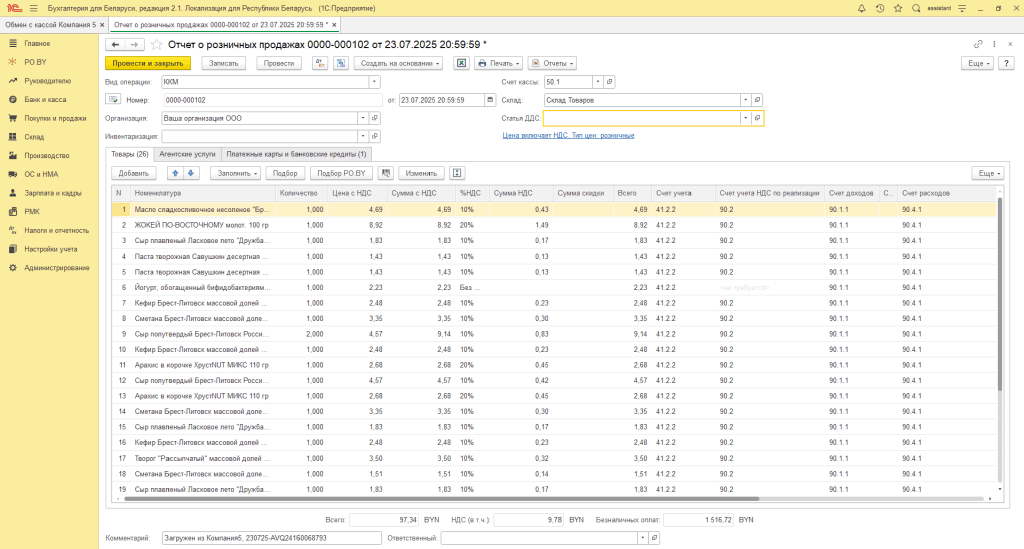Expand Статья ДДС dropdown arrow
The height and width of the screenshot is (549, 1024).
tap(745, 118)
